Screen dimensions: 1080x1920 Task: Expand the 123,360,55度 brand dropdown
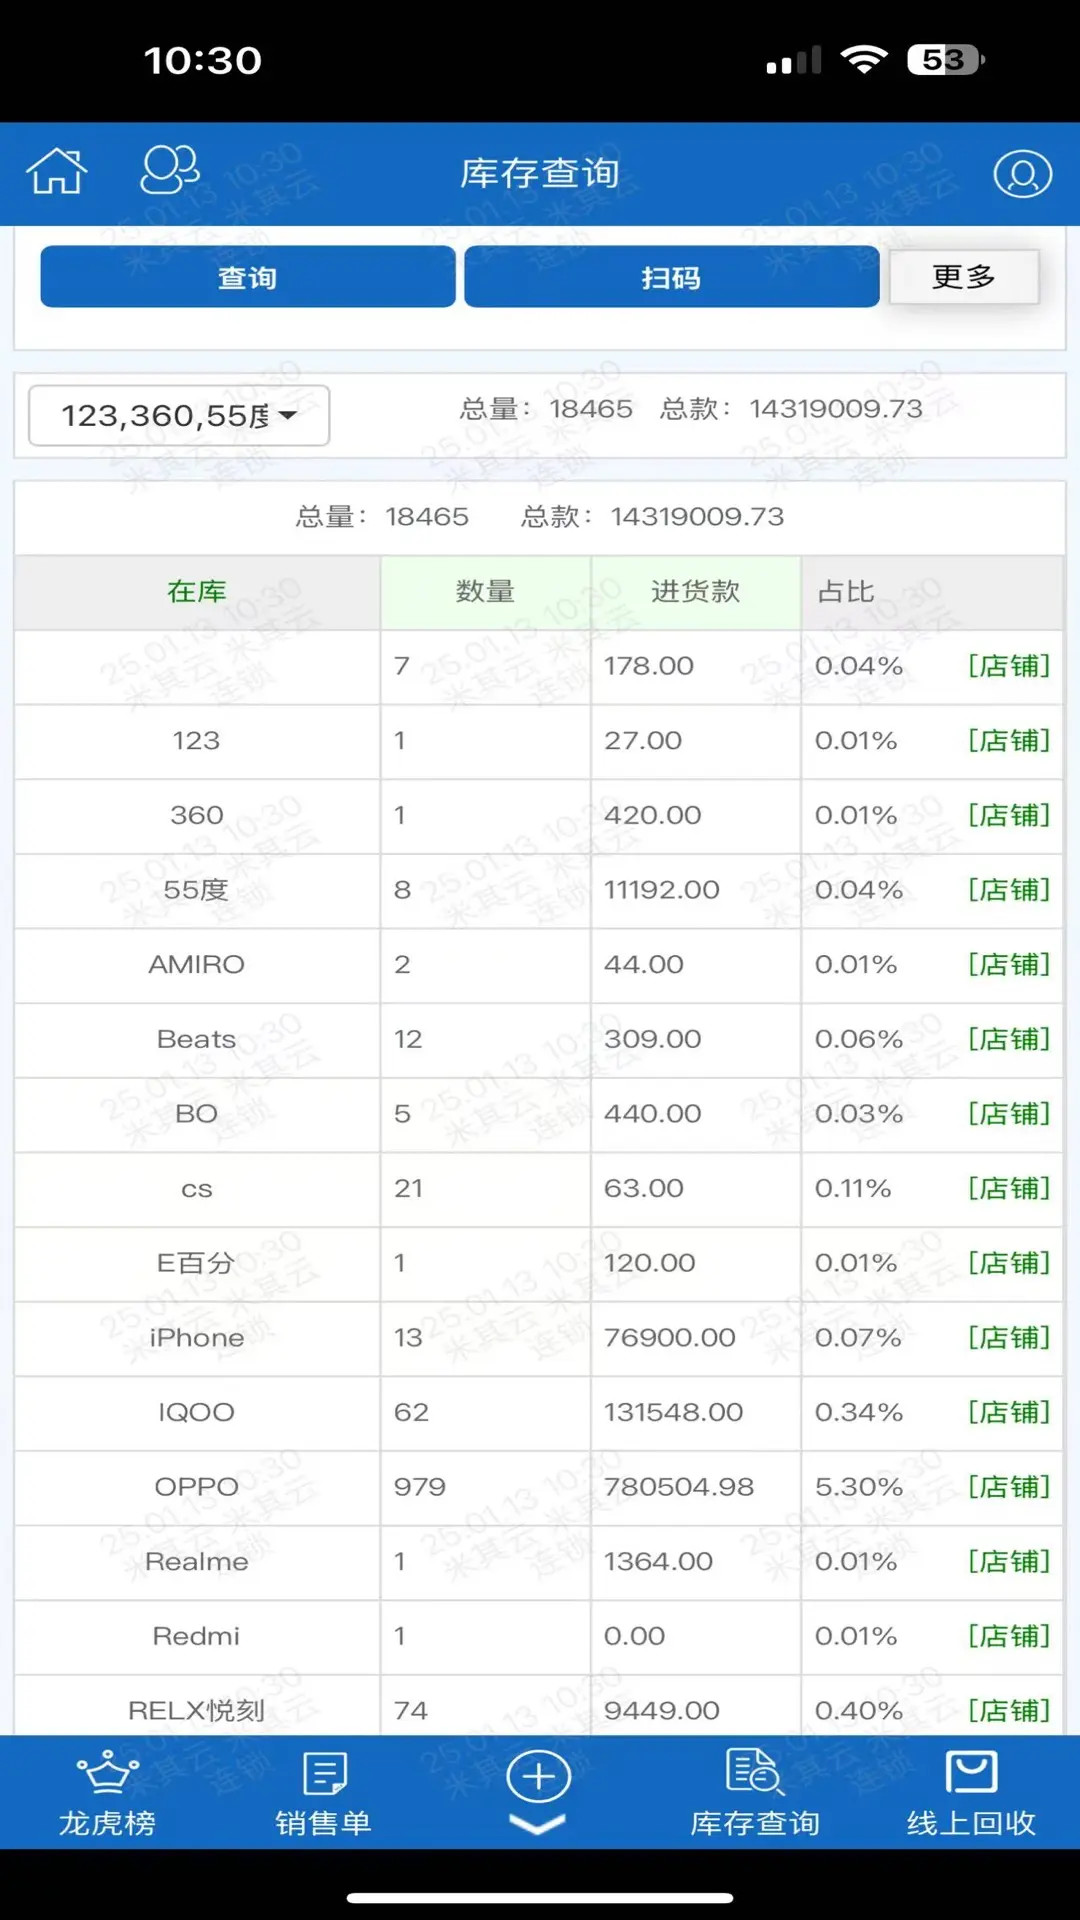179,415
